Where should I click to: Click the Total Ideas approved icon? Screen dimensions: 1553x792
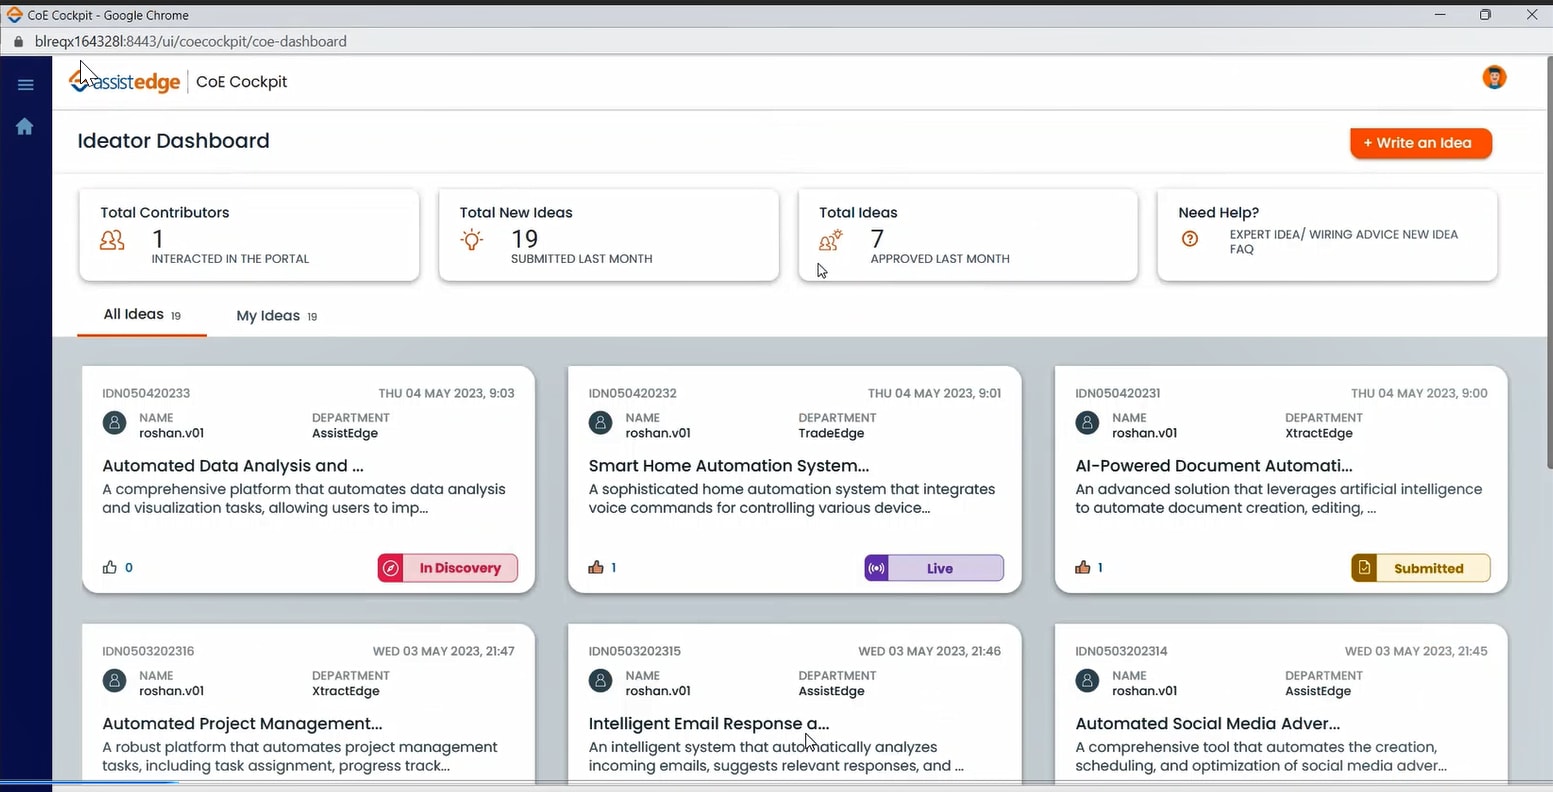point(831,240)
